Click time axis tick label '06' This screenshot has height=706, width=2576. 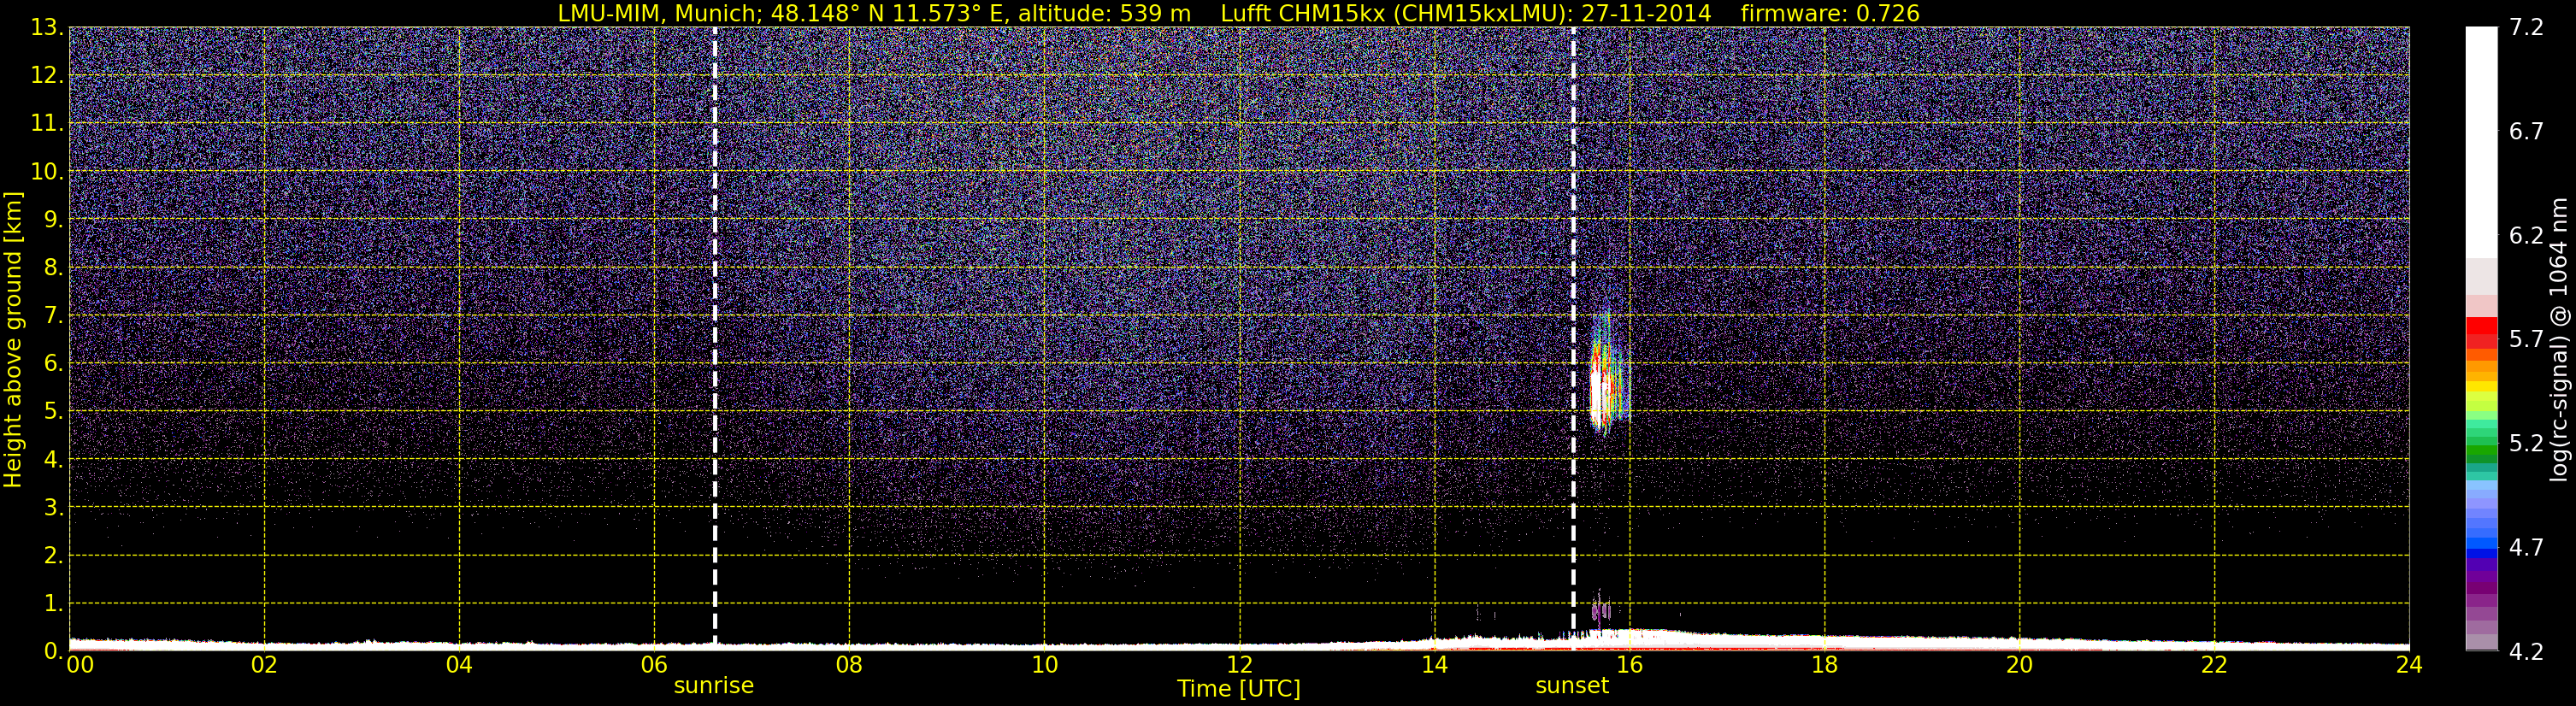[x=654, y=665]
